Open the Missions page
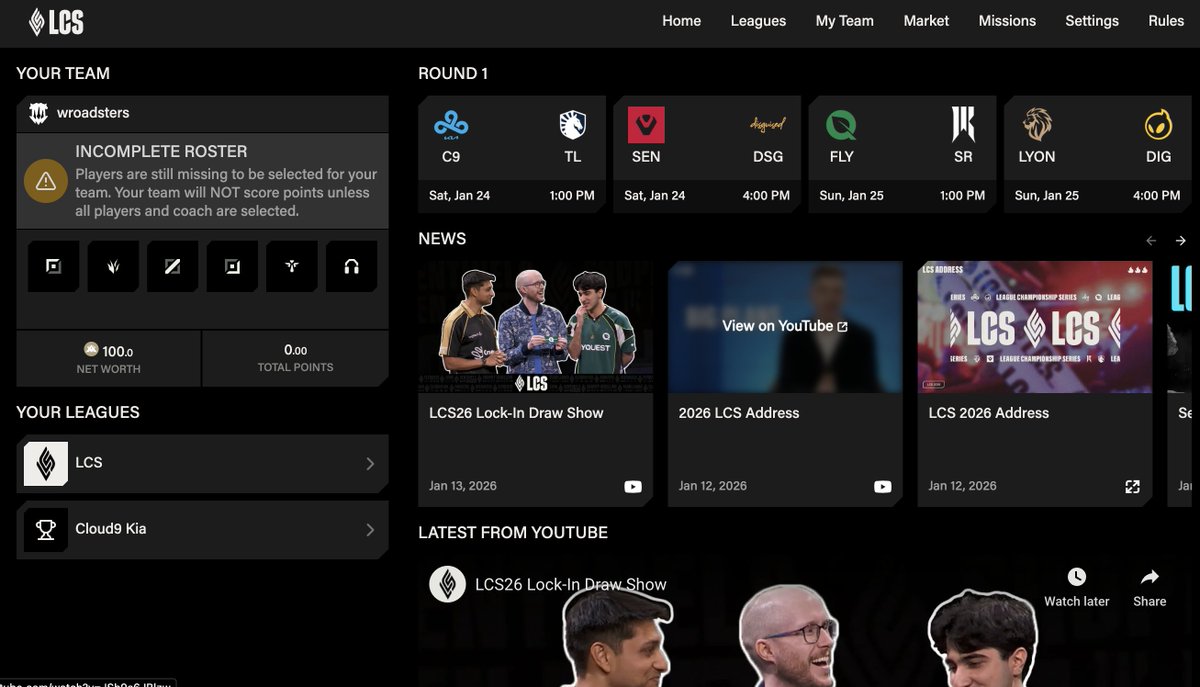The height and width of the screenshot is (687, 1200). [1007, 21]
